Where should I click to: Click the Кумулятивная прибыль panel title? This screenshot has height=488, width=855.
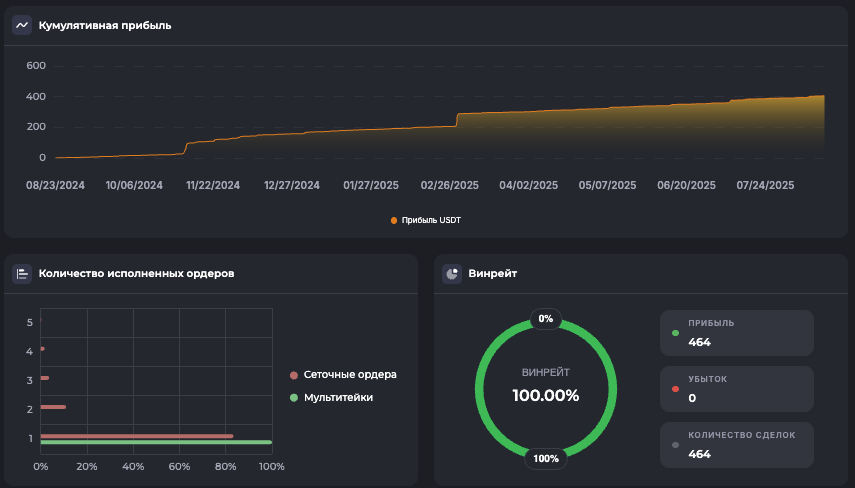105,25
